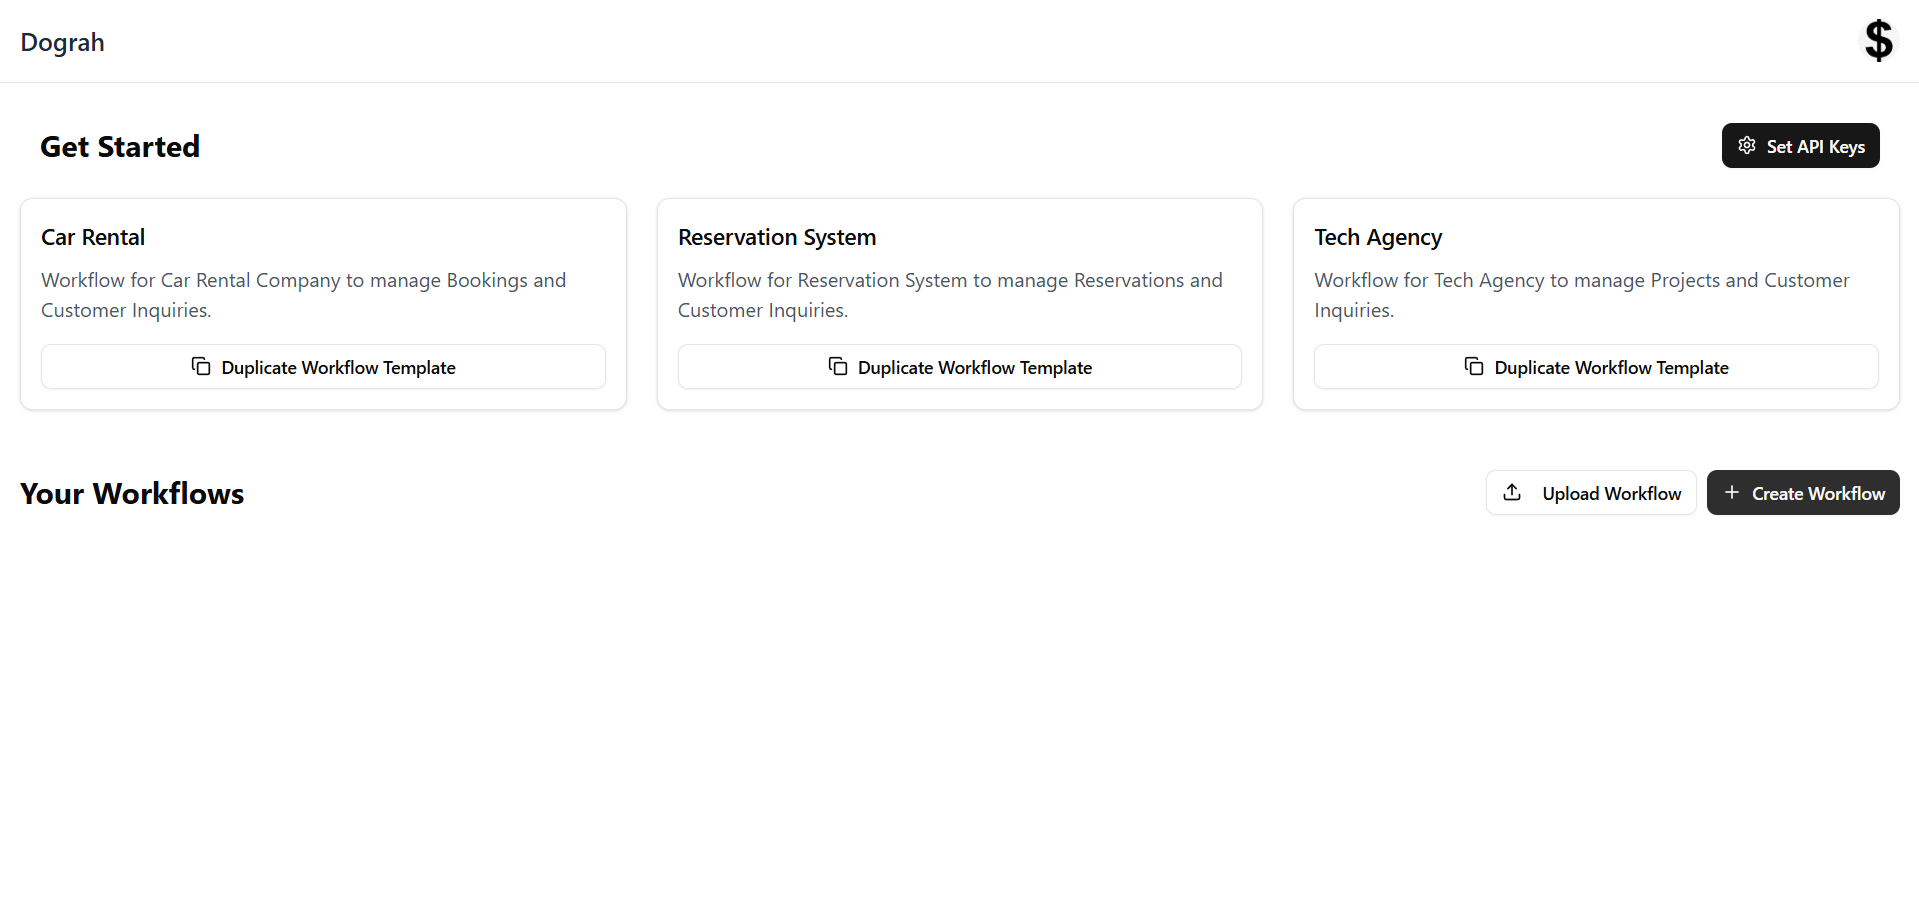This screenshot has height=906, width=1919.
Task: Click the gear icon on Set API Keys
Action: point(1746,145)
